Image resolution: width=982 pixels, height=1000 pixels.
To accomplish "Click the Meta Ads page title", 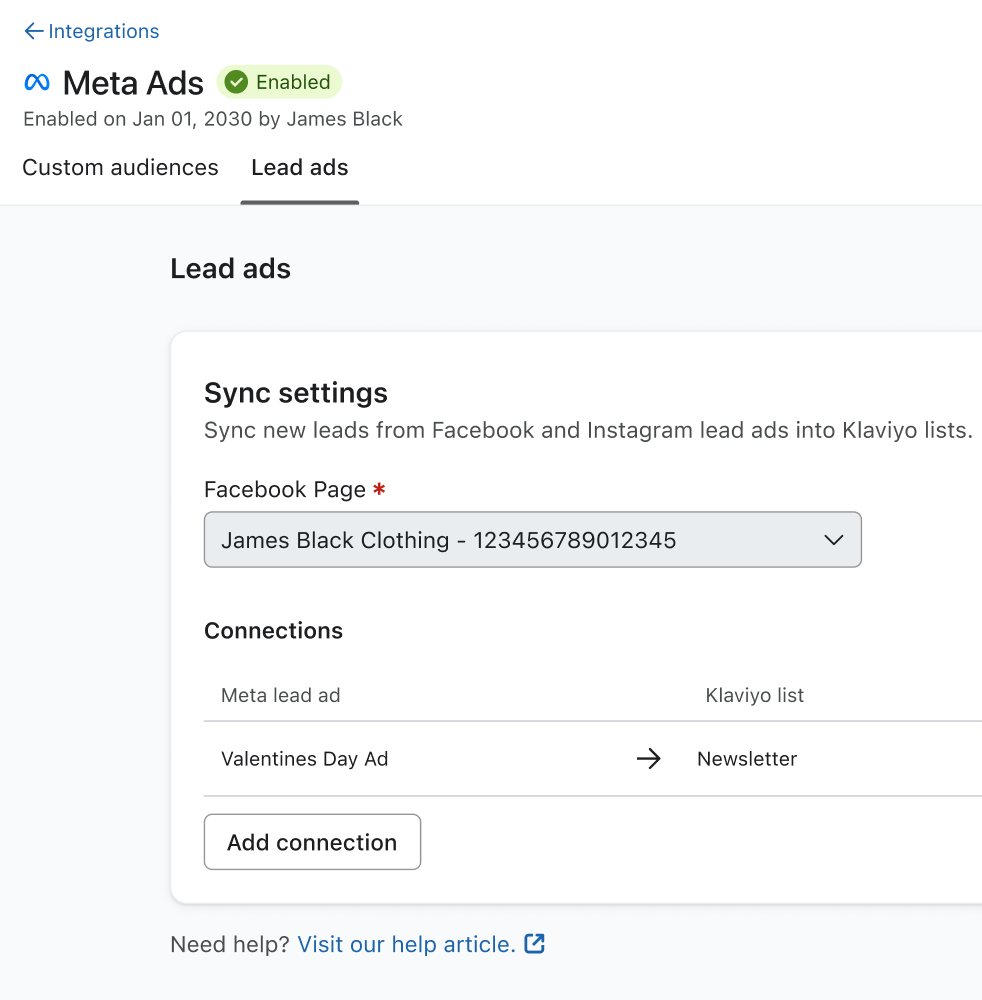I will pyautogui.click(x=133, y=82).
